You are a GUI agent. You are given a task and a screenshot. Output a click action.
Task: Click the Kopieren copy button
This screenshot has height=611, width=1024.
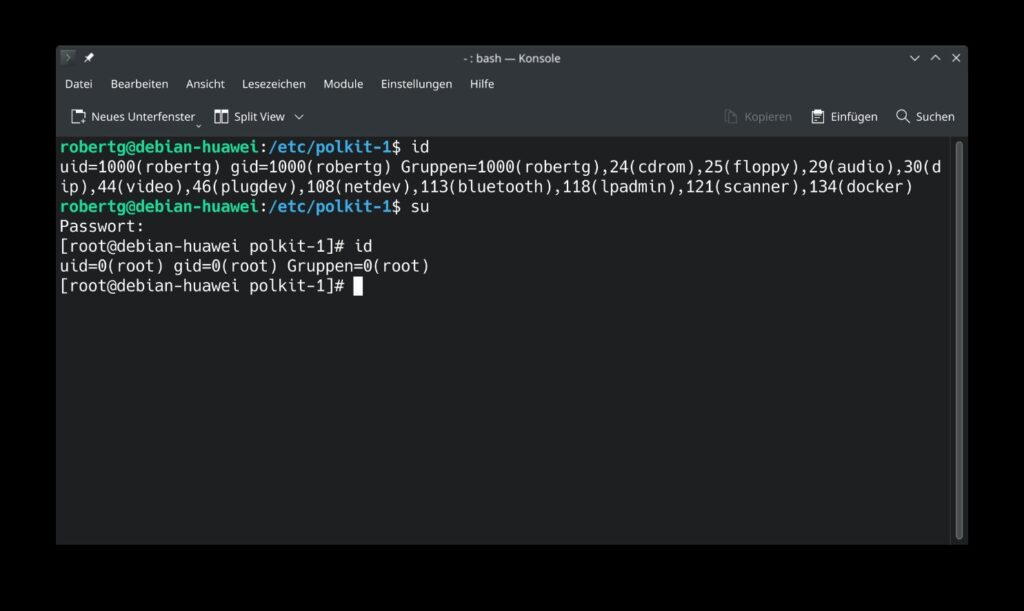pyautogui.click(x=758, y=116)
